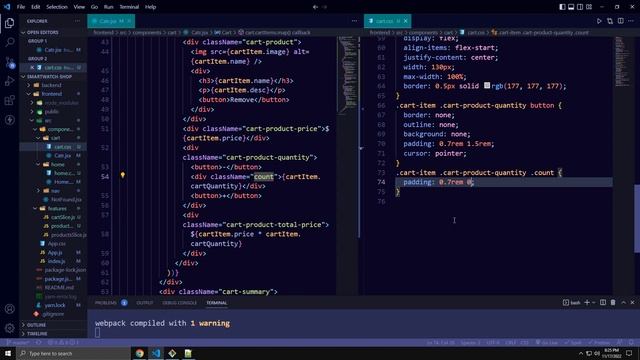Click the right editor group more actions ellipsis

pos(631,21)
